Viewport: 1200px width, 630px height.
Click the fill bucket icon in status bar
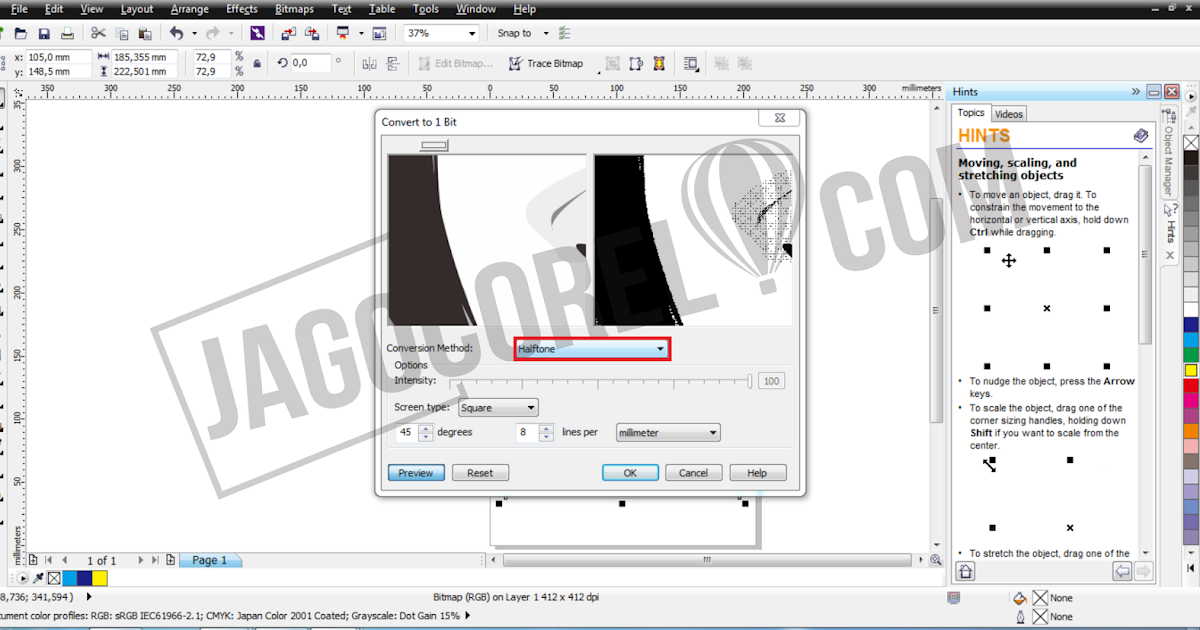[x=1019, y=598]
